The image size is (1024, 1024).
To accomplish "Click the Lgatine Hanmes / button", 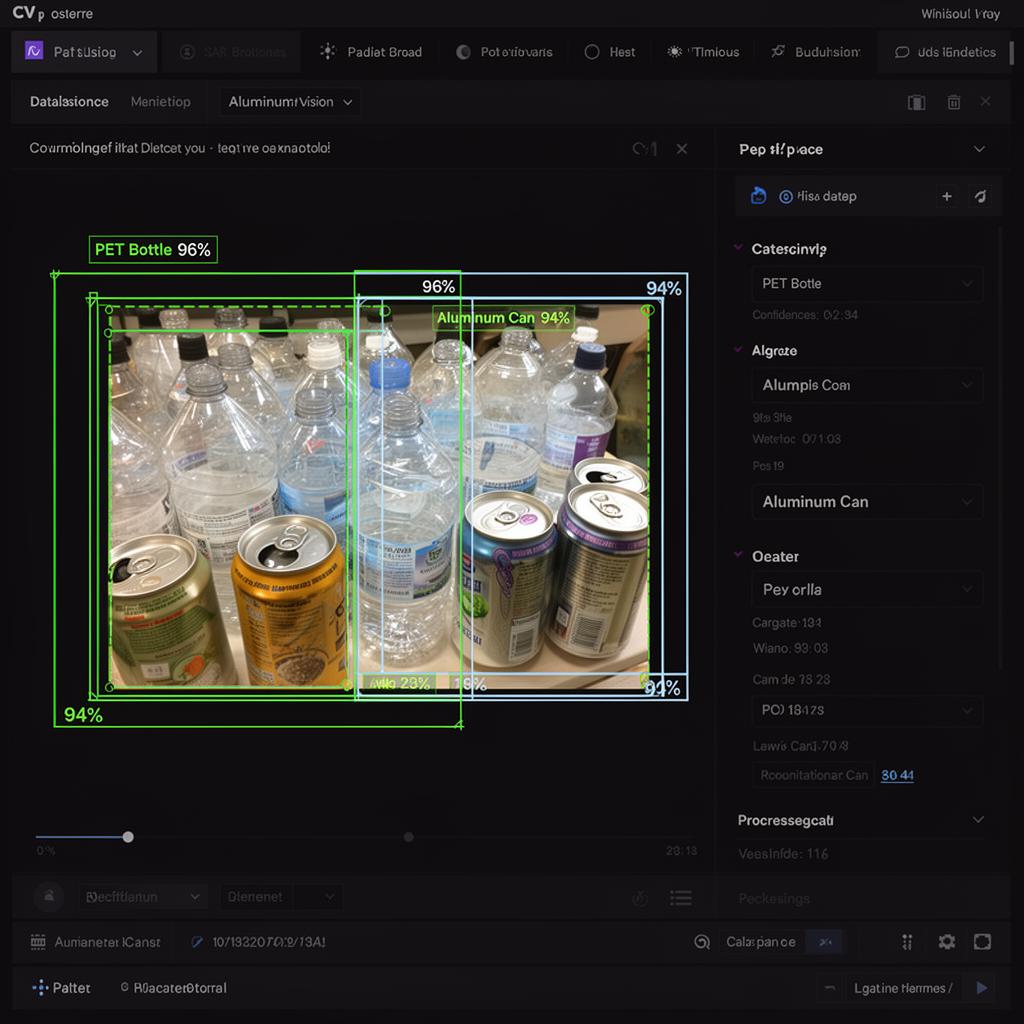I will click(903, 988).
